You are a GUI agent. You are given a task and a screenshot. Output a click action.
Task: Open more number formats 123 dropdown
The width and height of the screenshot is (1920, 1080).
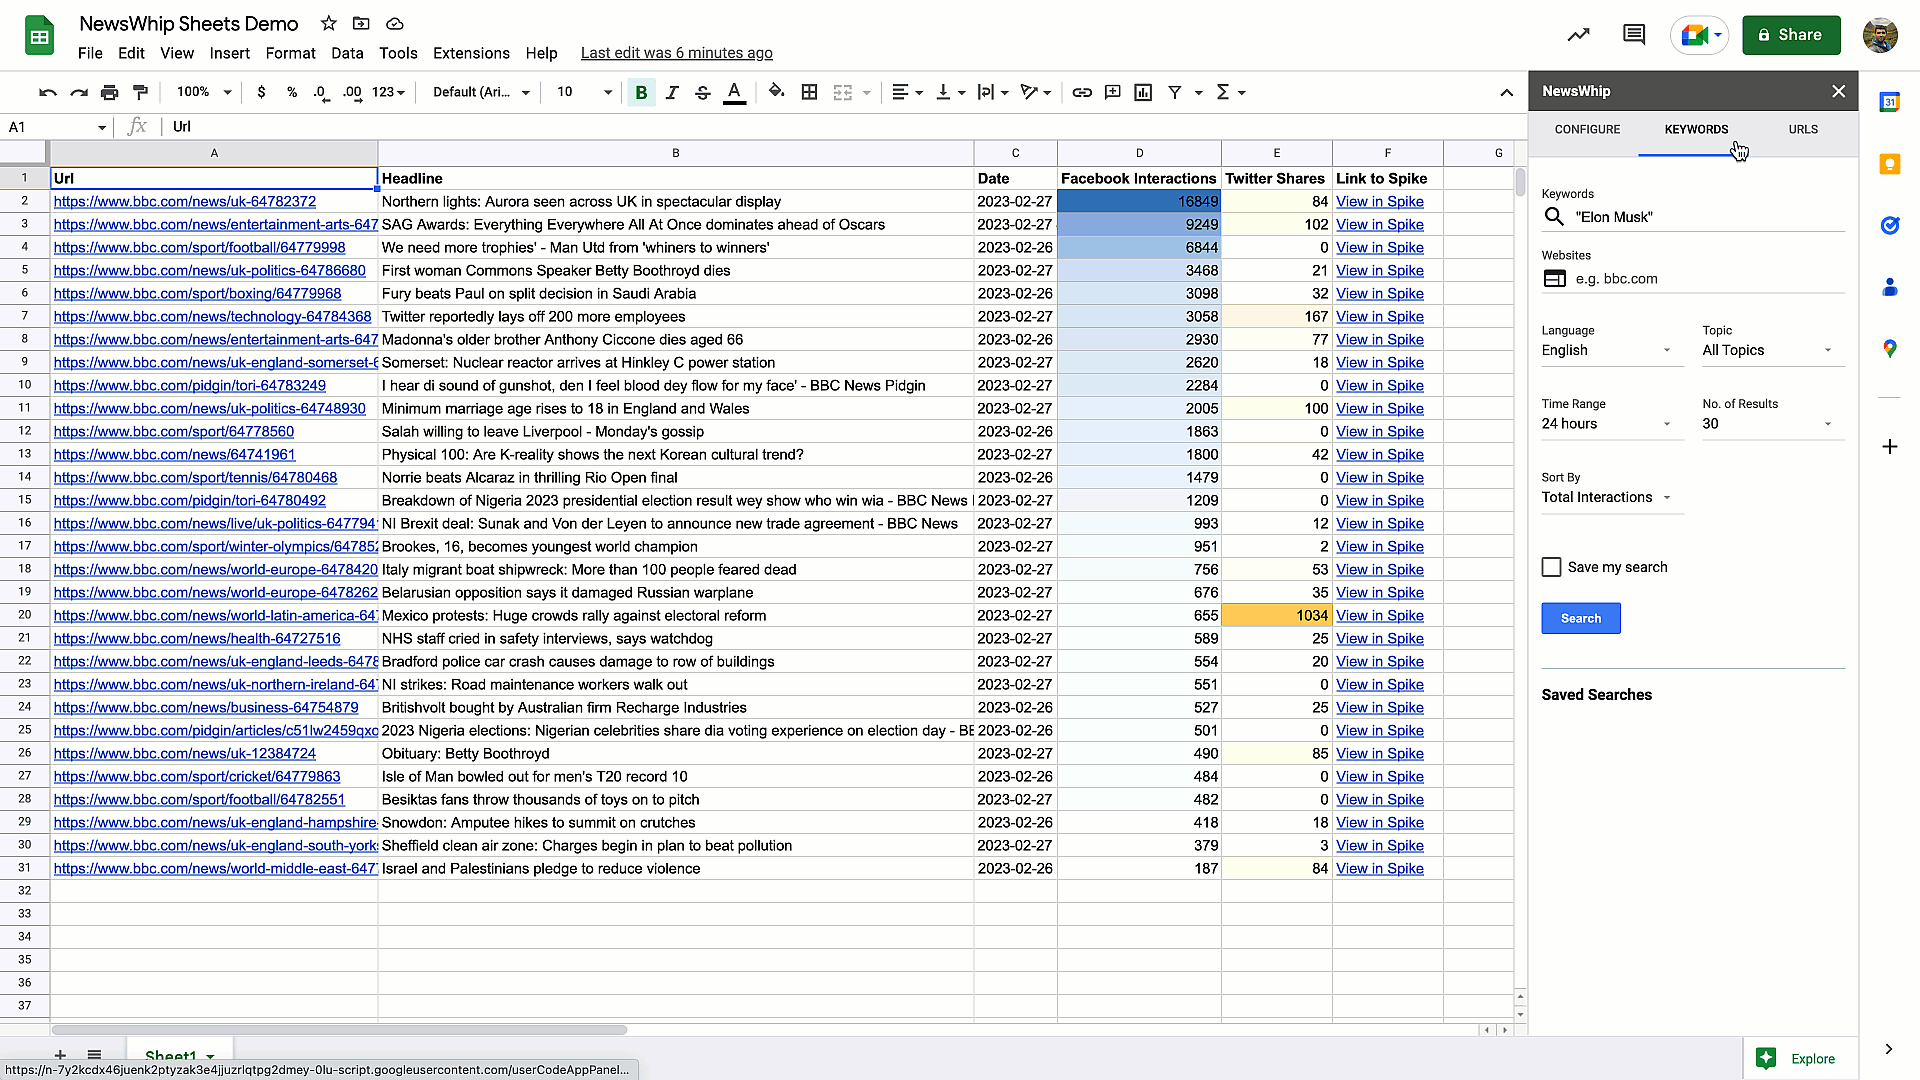(388, 92)
